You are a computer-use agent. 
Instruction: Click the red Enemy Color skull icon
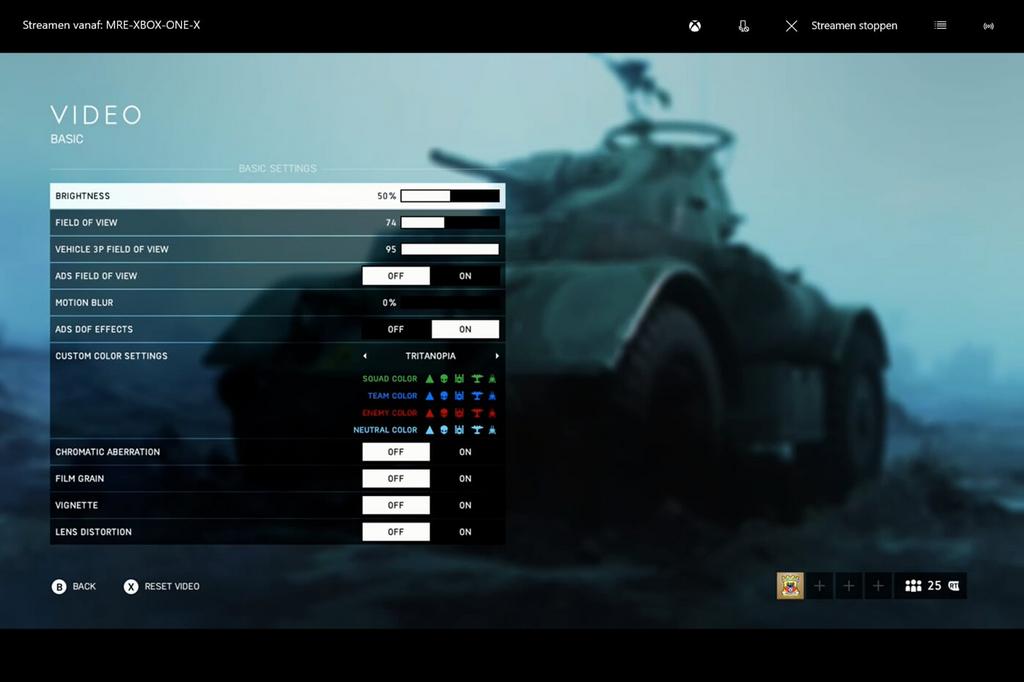click(x=444, y=413)
